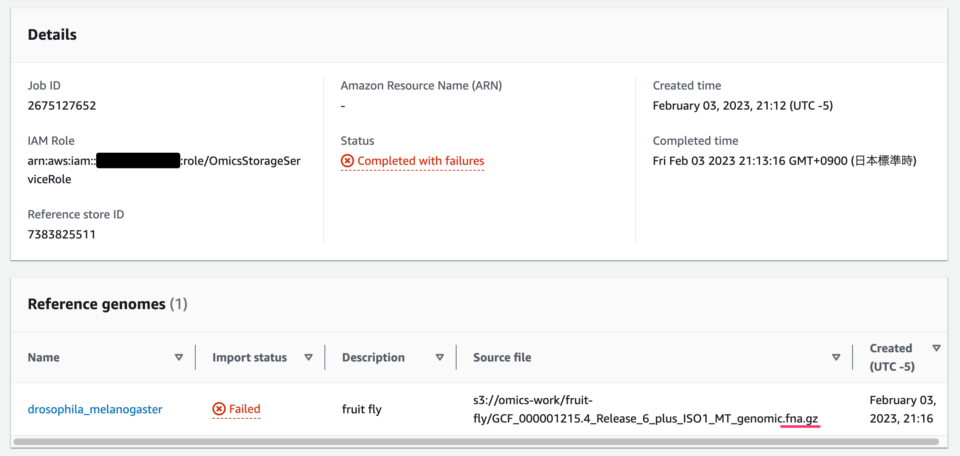
Task: Click the Import status column header
Action: click(x=249, y=357)
